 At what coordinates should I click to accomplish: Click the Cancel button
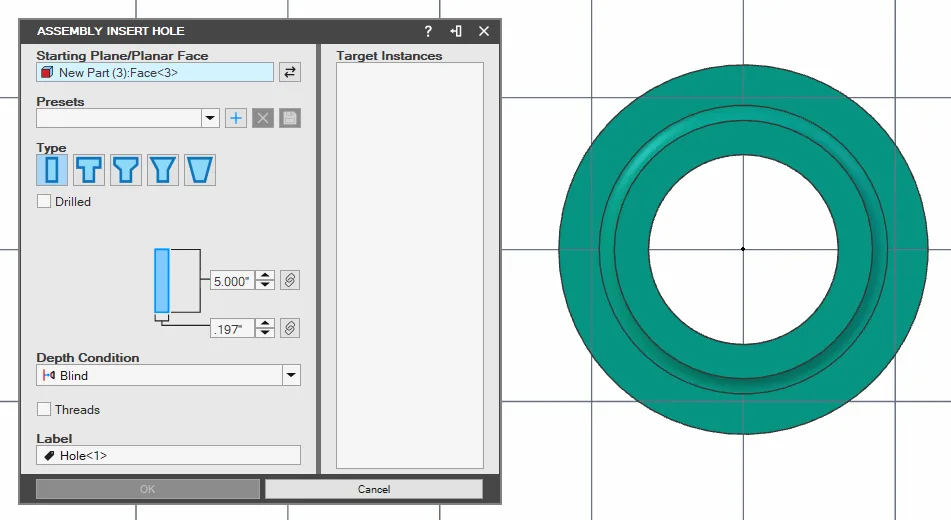pos(374,489)
